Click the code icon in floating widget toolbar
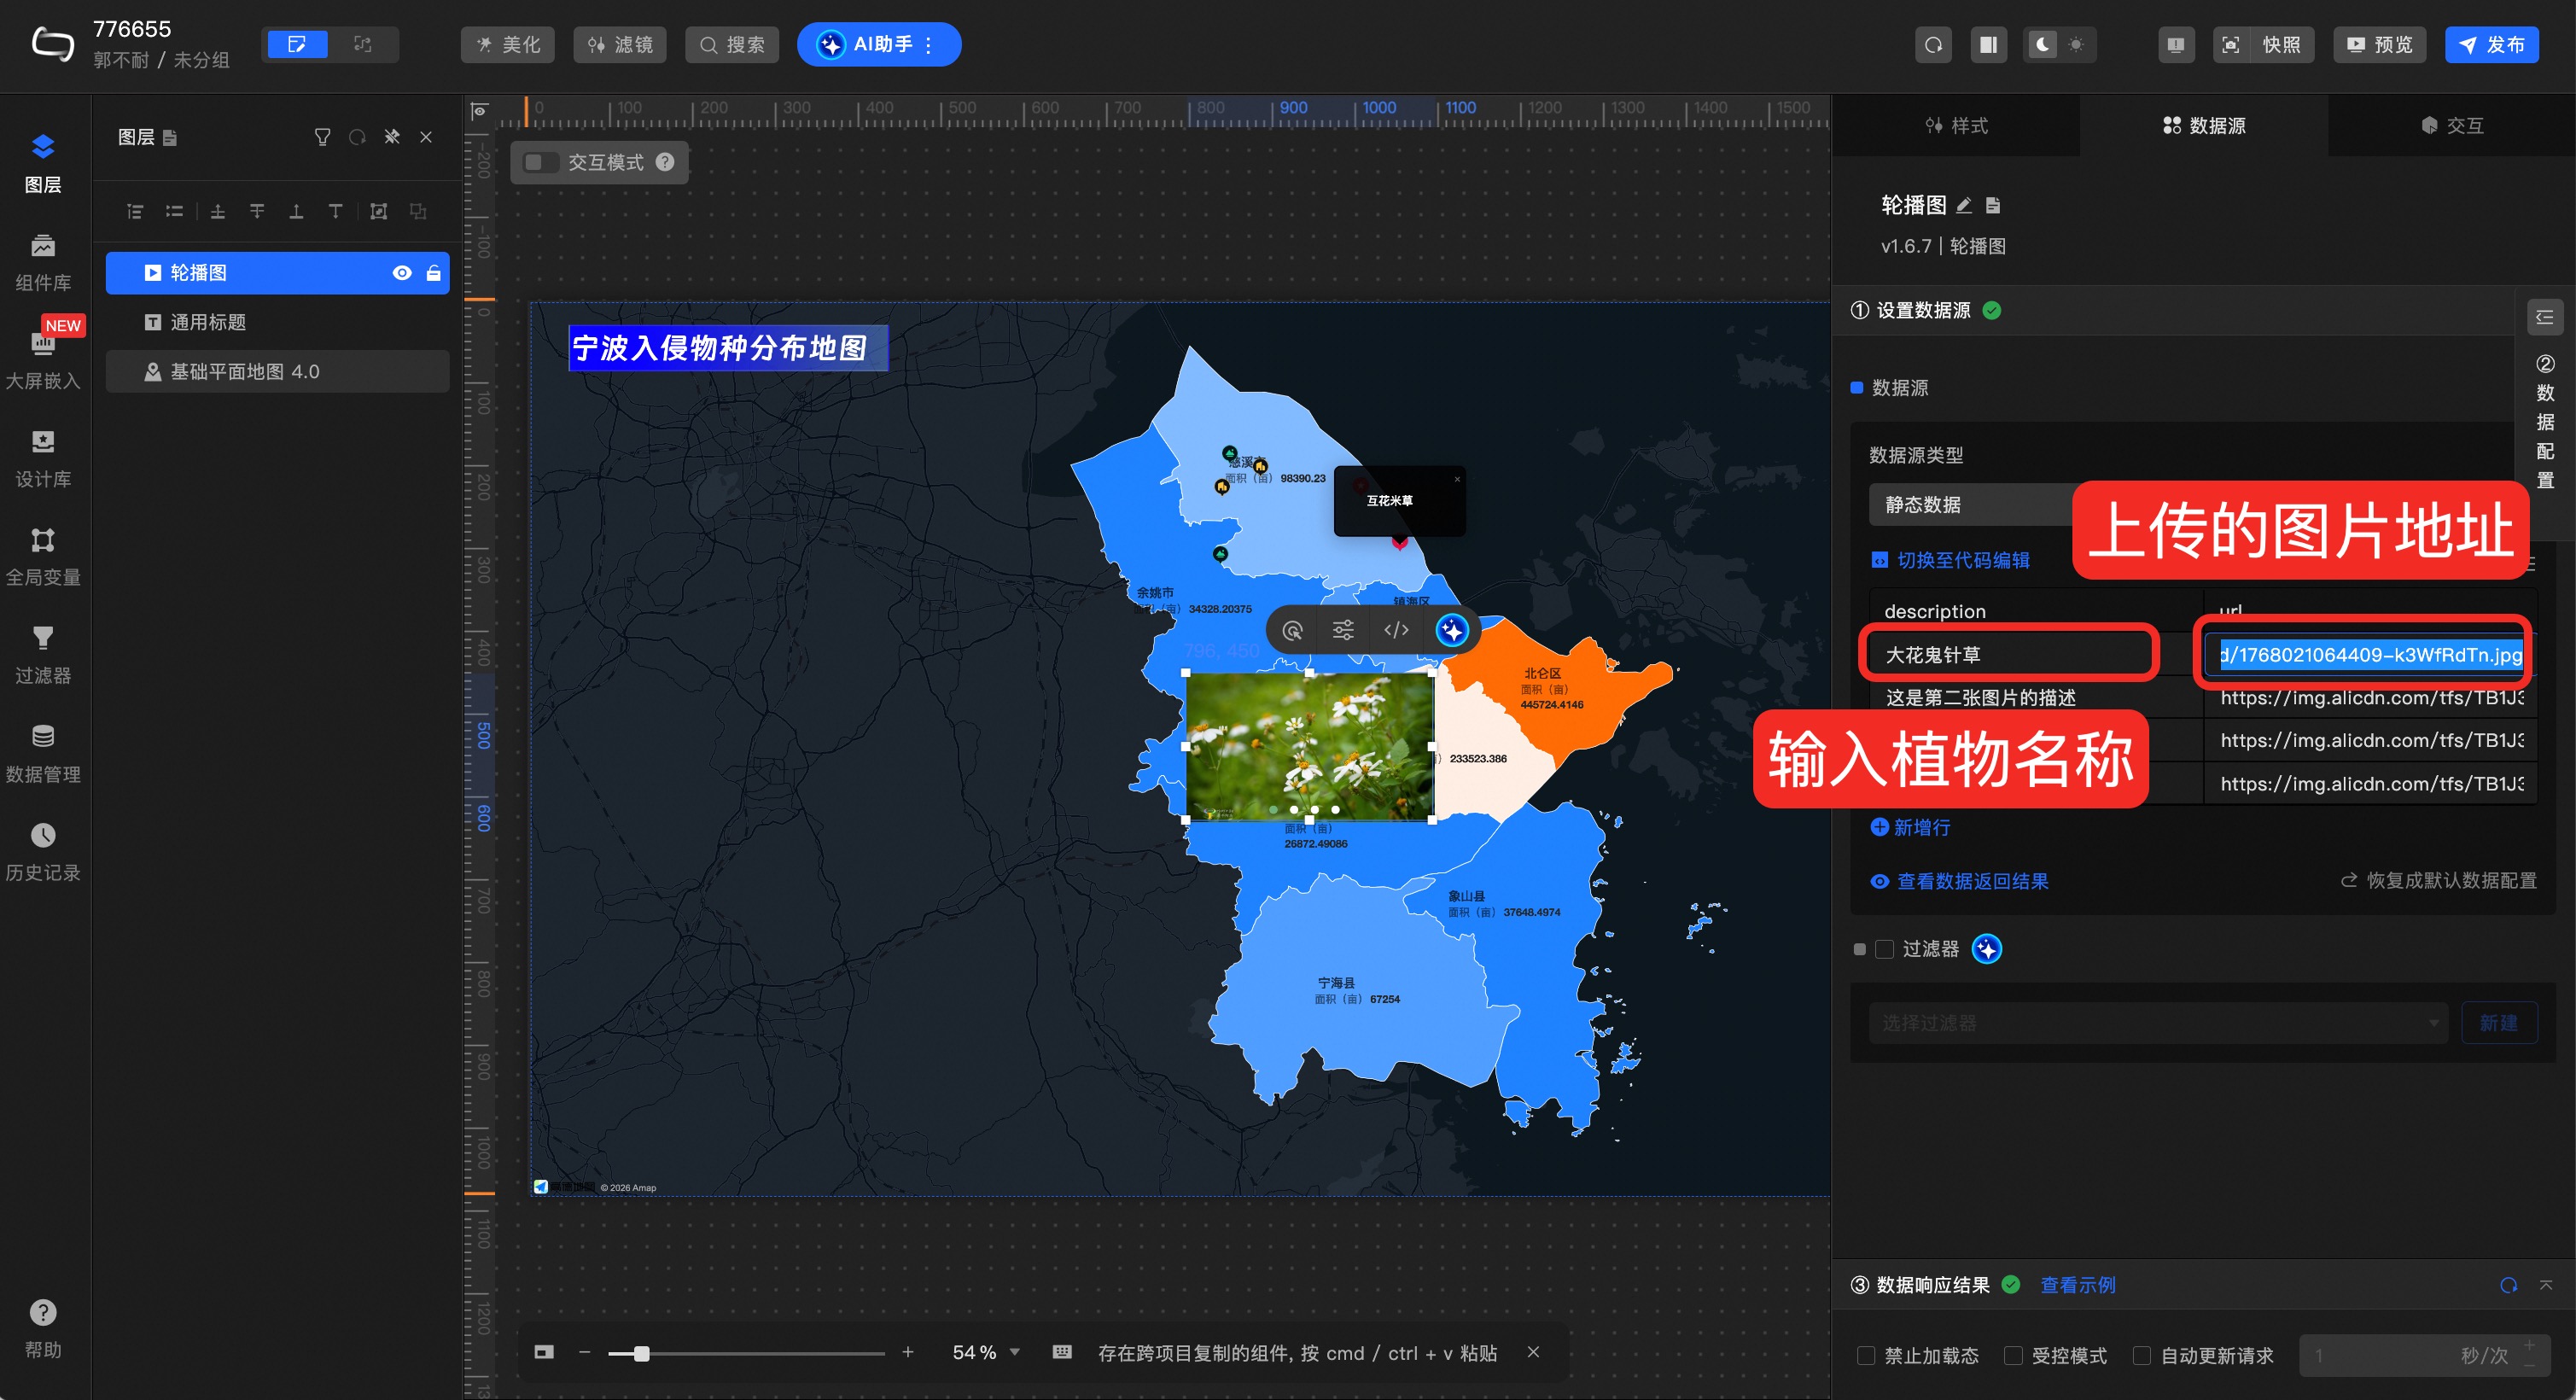Screen dimensions: 2576x1400 coord(1396,630)
